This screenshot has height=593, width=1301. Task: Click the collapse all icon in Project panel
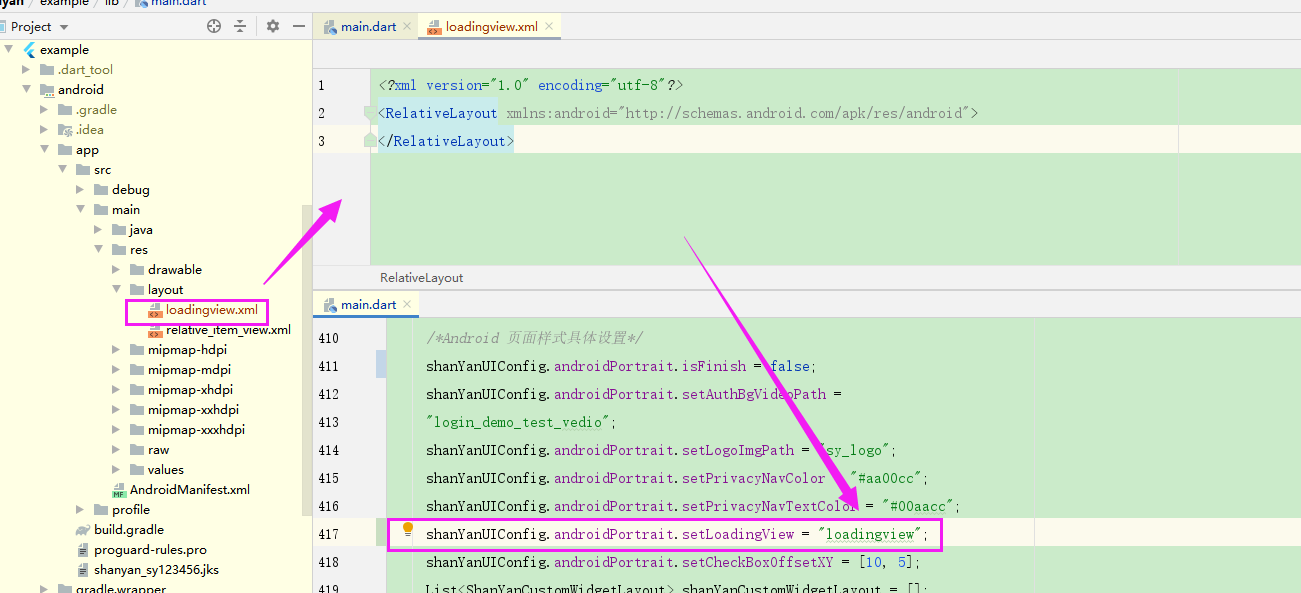pos(241,27)
